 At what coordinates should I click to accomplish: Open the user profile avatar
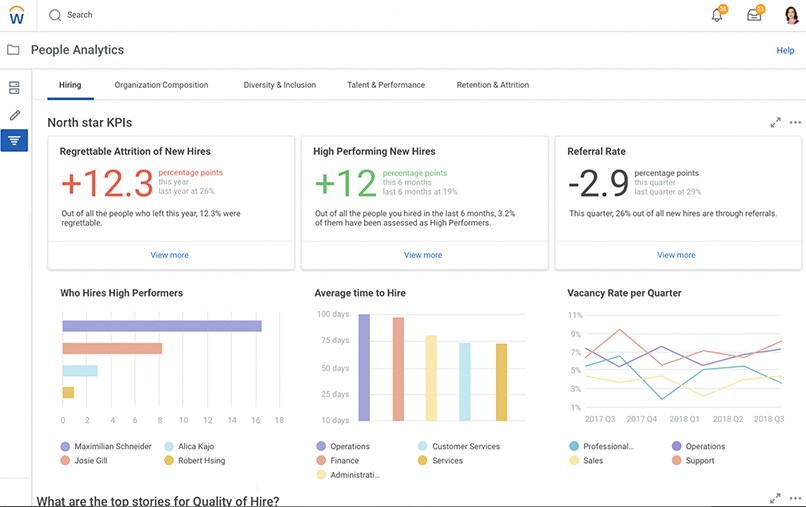[x=790, y=15]
